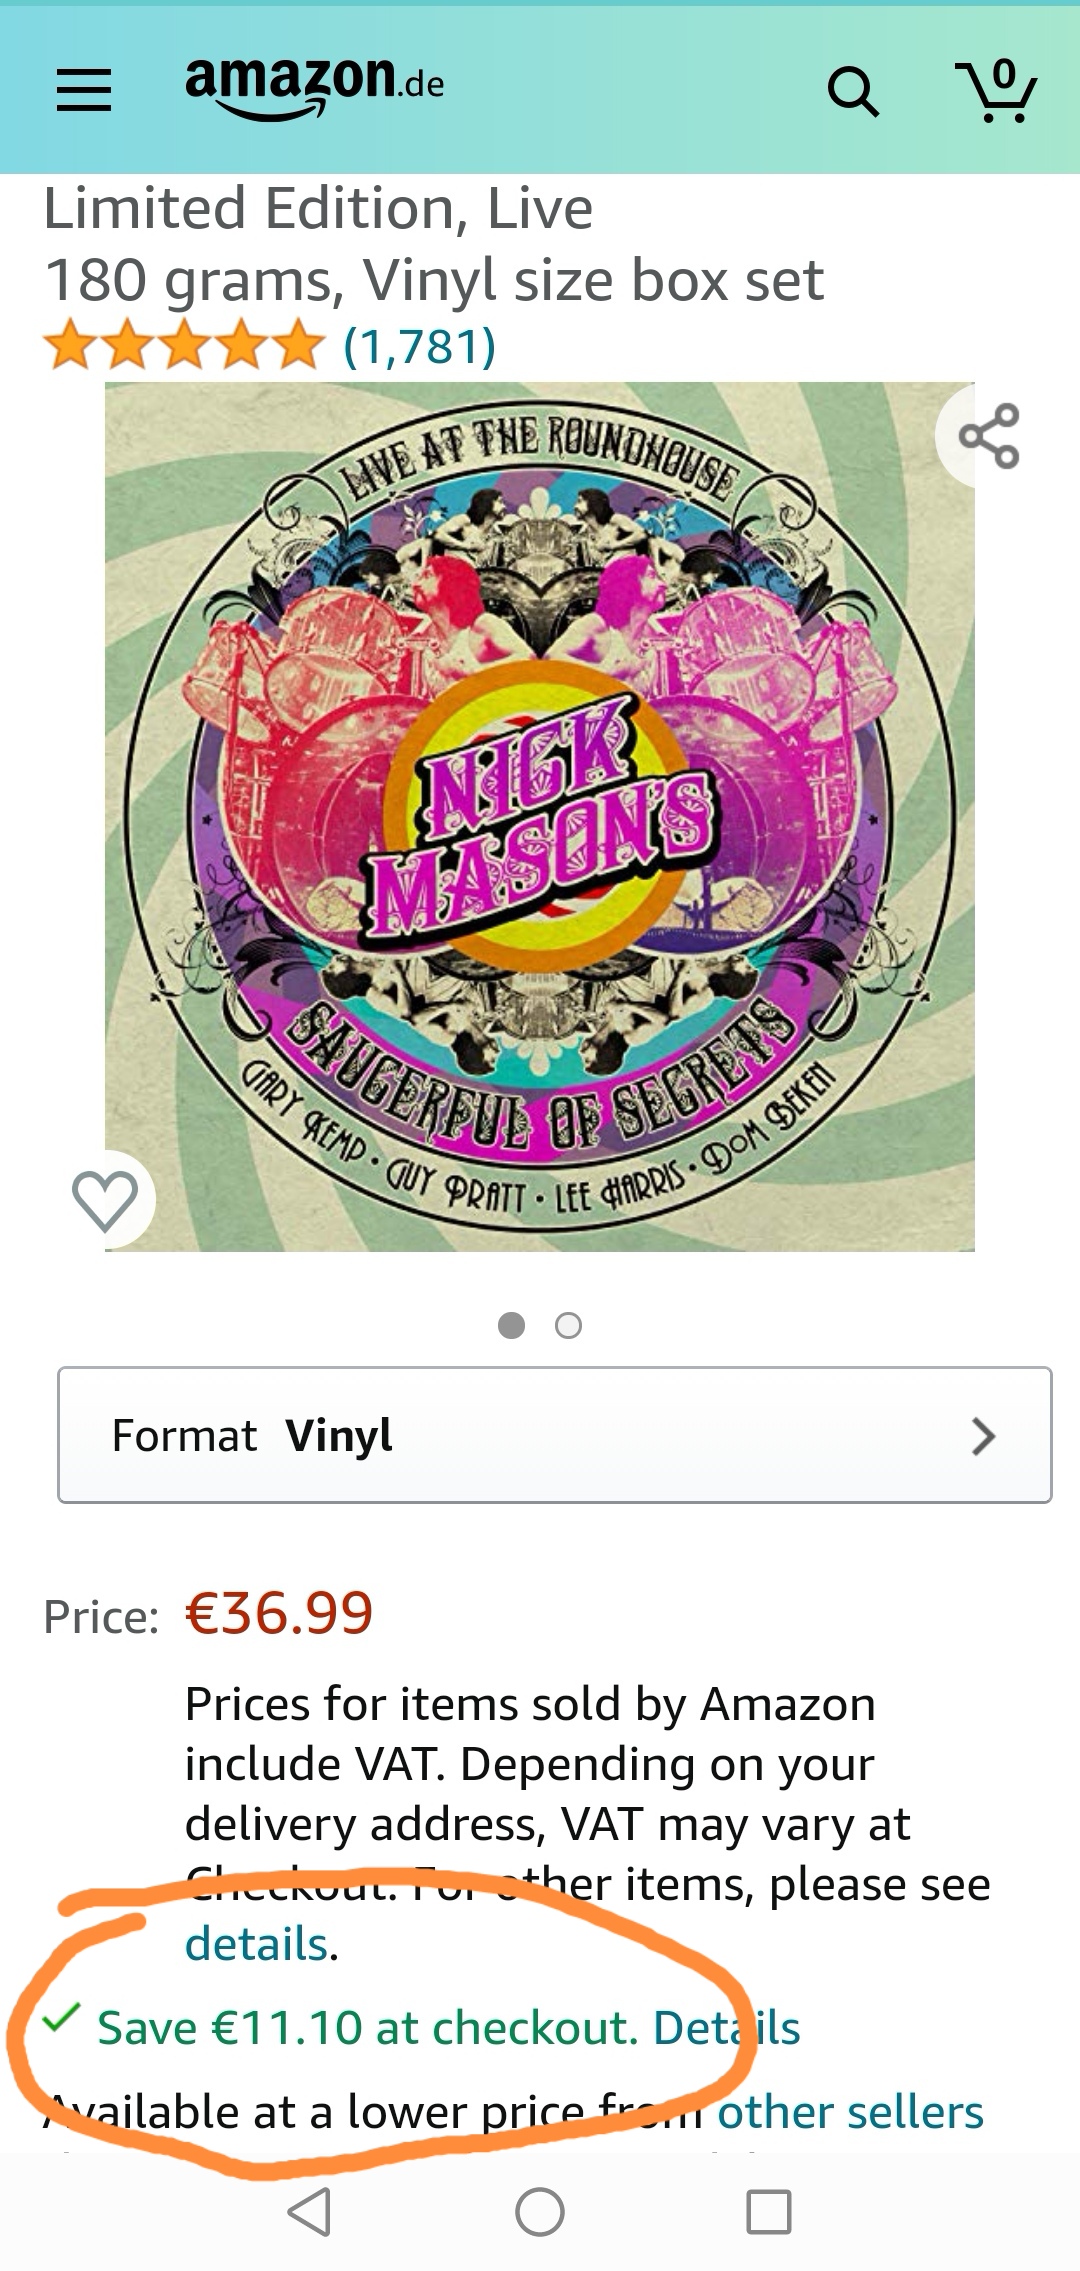Open the search magnifier icon

(853, 93)
